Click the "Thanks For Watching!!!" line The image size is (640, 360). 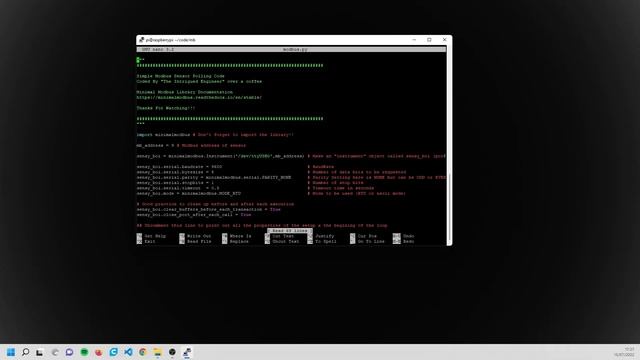(x=166, y=108)
